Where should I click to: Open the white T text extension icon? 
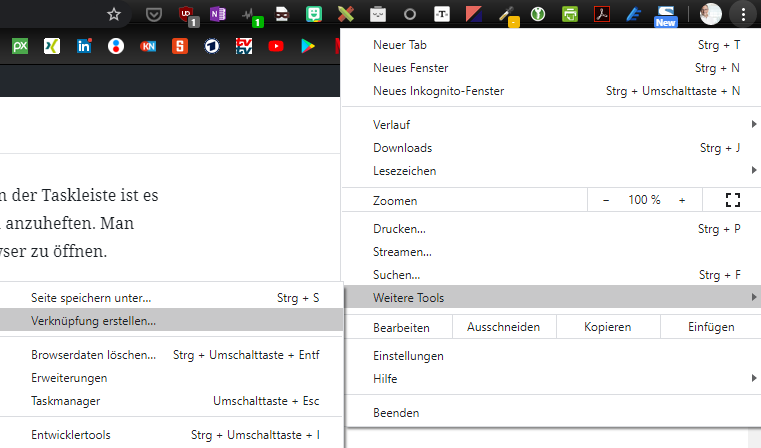click(442, 14)
